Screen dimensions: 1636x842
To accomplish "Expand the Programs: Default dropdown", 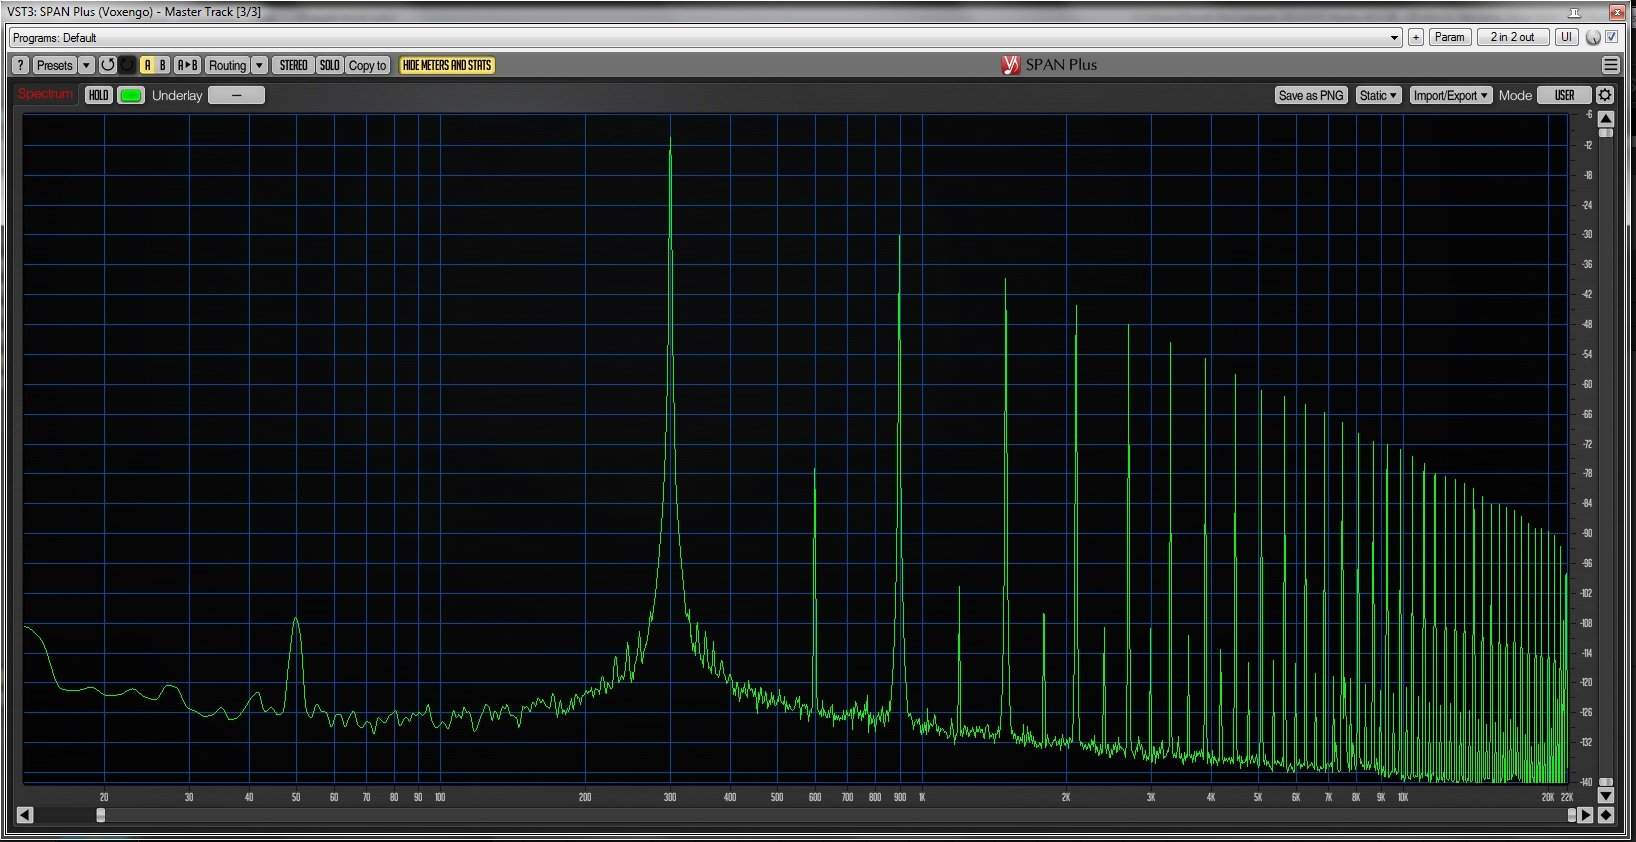I will coord(1394,38).
